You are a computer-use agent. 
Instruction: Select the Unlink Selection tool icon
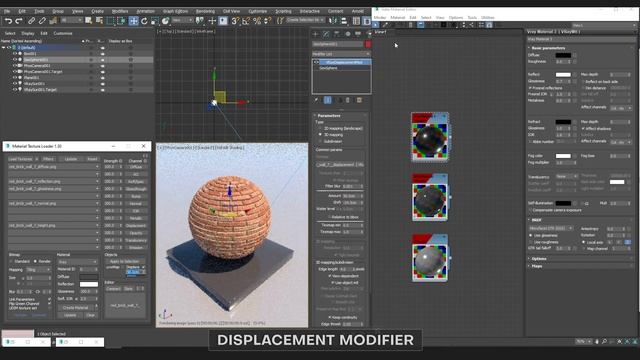pyautogui.click(x=42, y=20)
